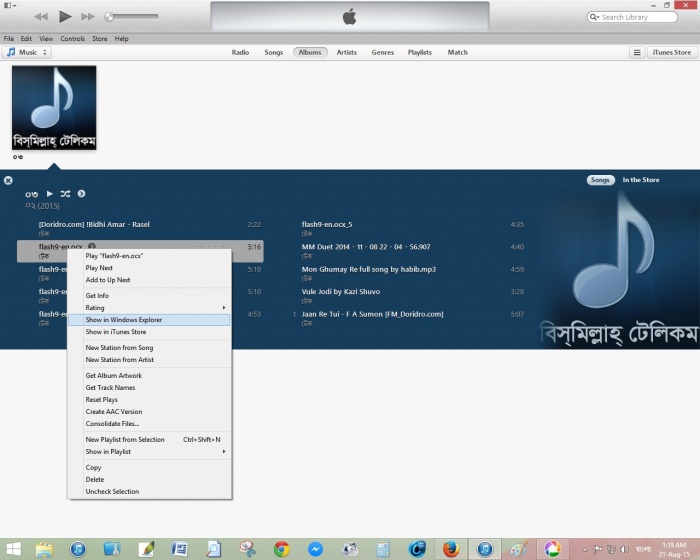This screenshot has width=700, height=560.
Task: Switch to the Artists tab
Action: (346, 52)
